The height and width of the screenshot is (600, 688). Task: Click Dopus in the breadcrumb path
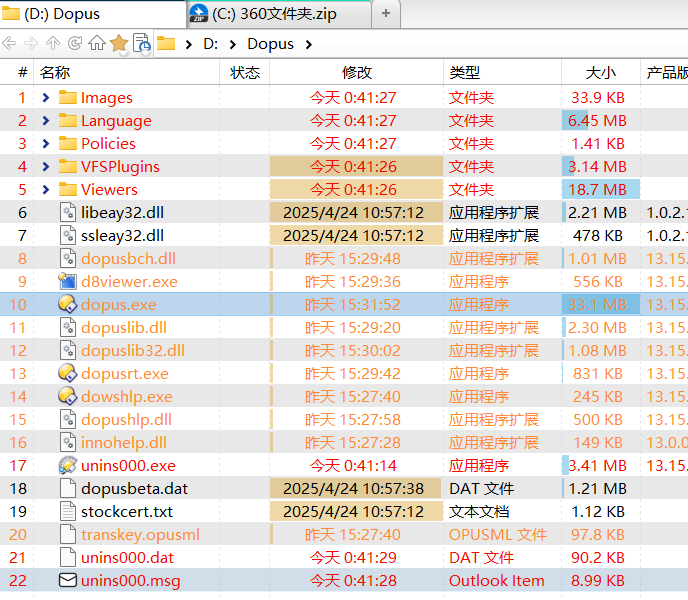[270, 44]
